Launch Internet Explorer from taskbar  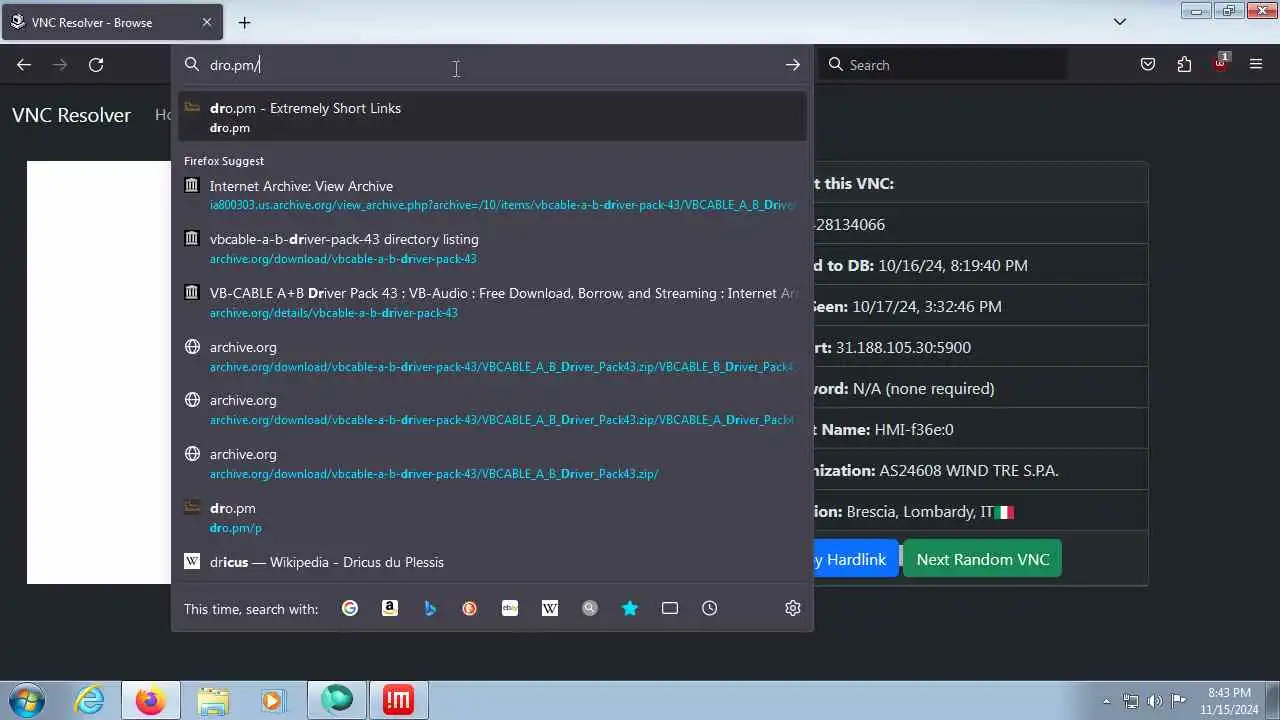point(90,700)
